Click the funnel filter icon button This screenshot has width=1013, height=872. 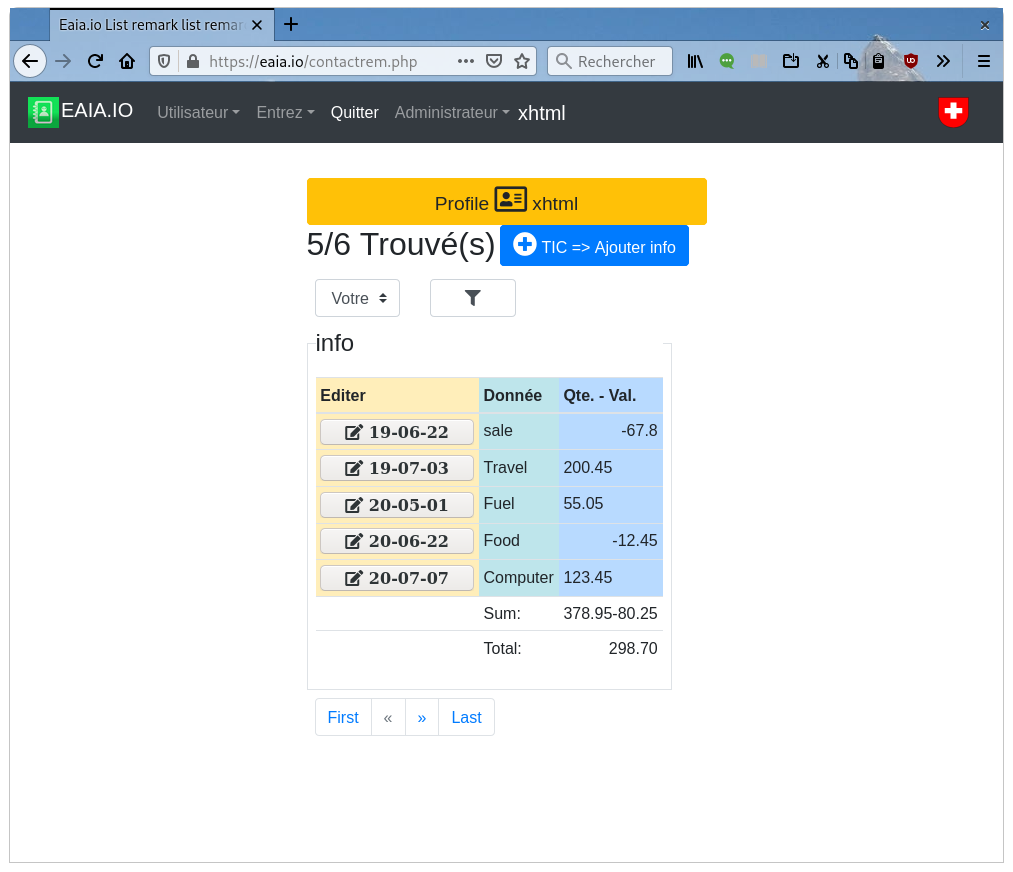473,298
